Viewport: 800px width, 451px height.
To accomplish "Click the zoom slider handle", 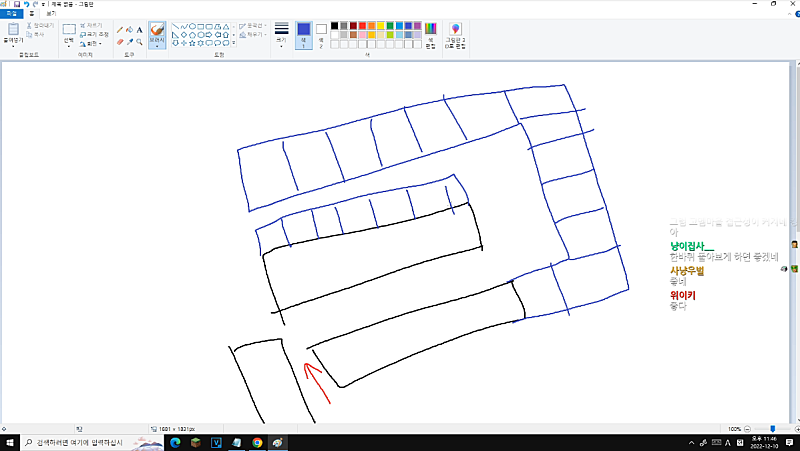I will pyautogui.click(x=772, y=429).
